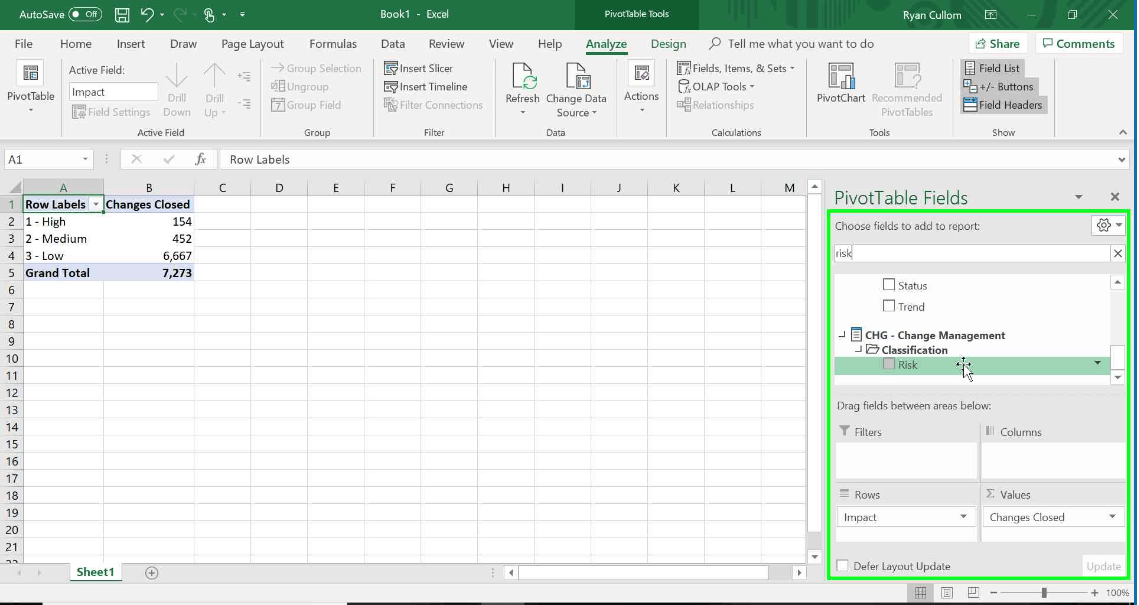This screenshot has width=1139, height=605.
Task: Switch to the View tab
Action: (500, 44)
